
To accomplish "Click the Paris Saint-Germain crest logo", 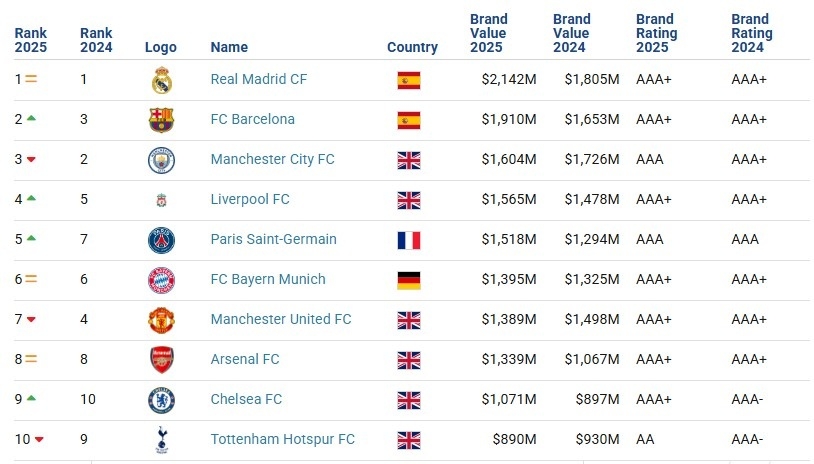I will pyautogui.click(x=161, y=240).
